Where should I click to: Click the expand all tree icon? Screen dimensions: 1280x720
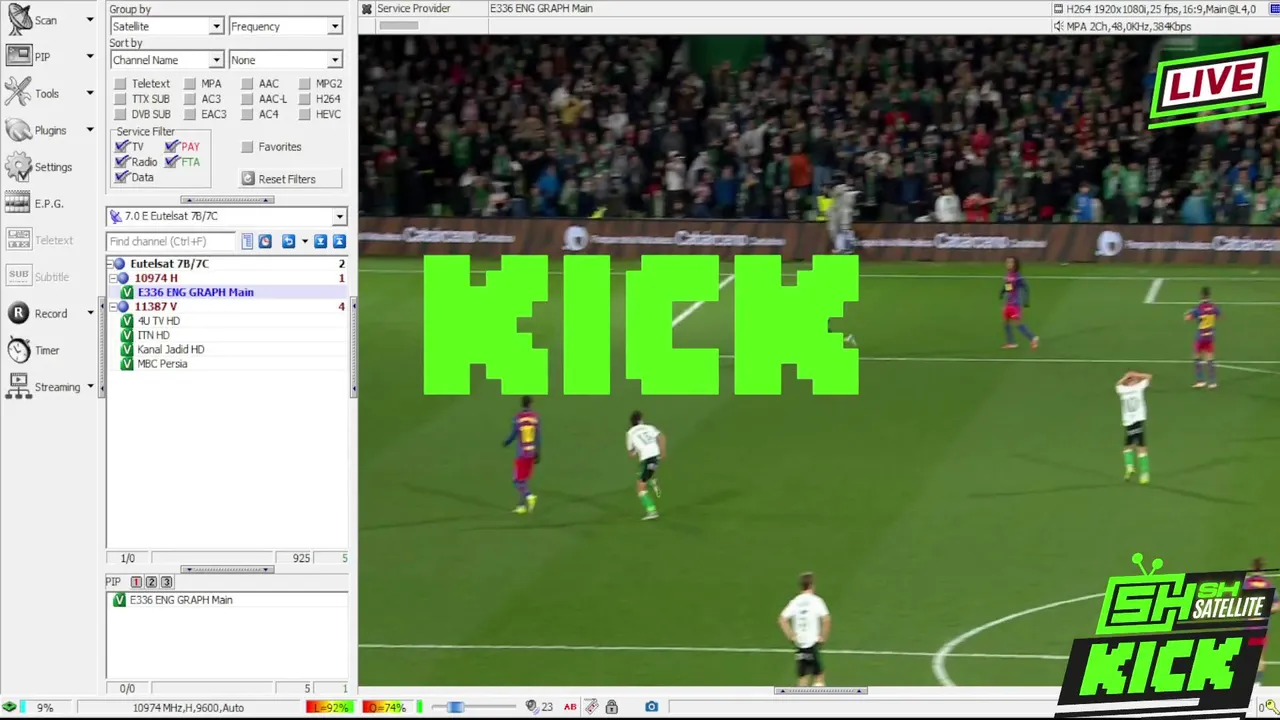(x=321, y=241)
